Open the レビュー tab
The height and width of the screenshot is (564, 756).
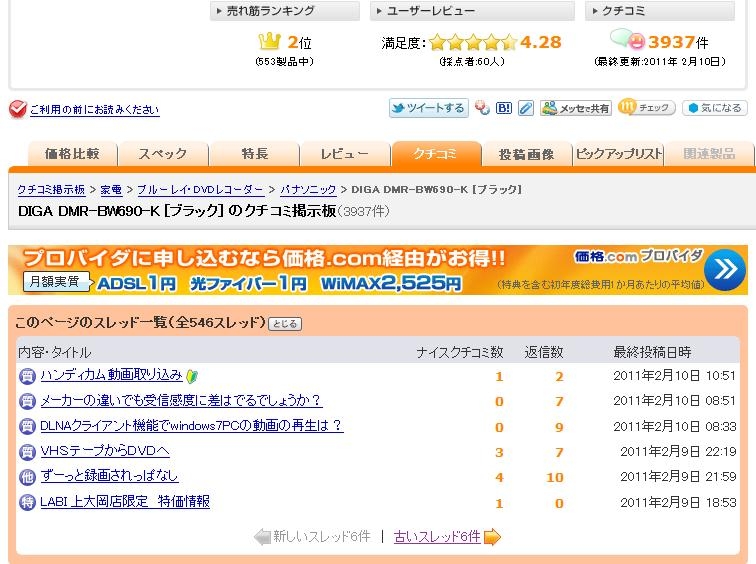tap(345, 154)
